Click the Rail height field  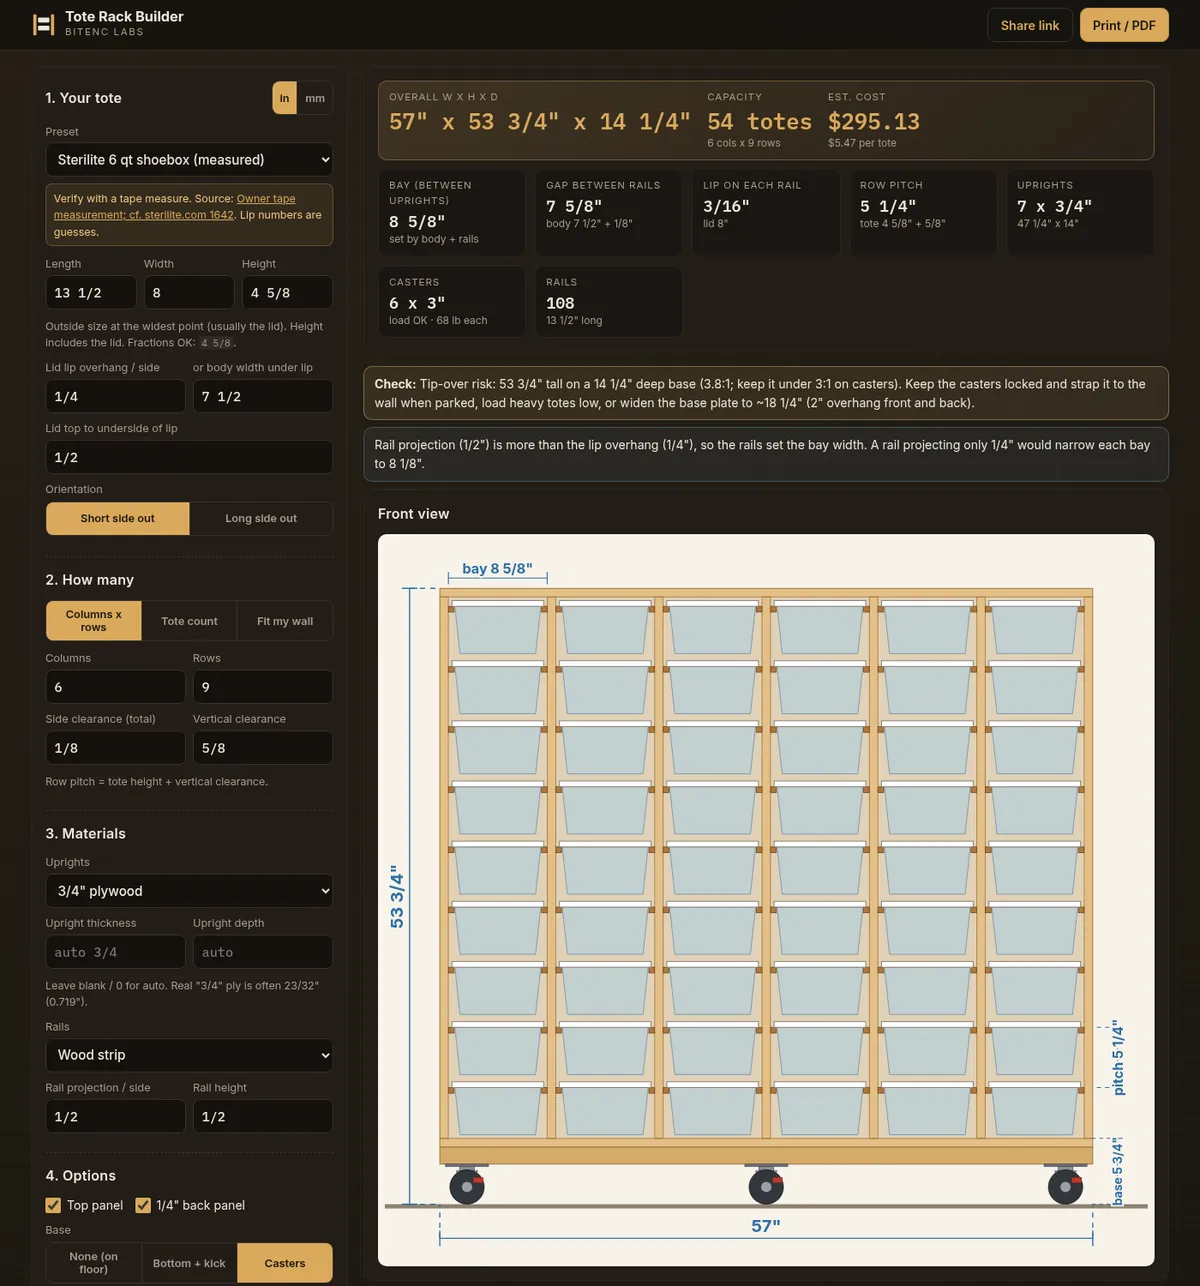263,1116
